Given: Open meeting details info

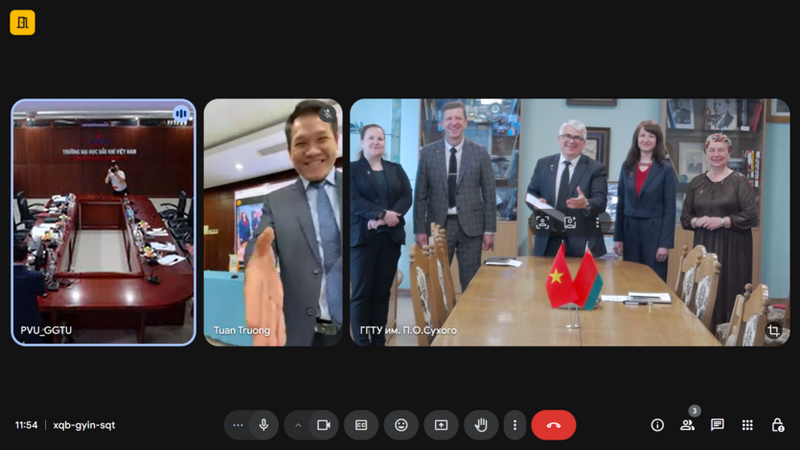Looking at the screenshot, I should 657,425.
